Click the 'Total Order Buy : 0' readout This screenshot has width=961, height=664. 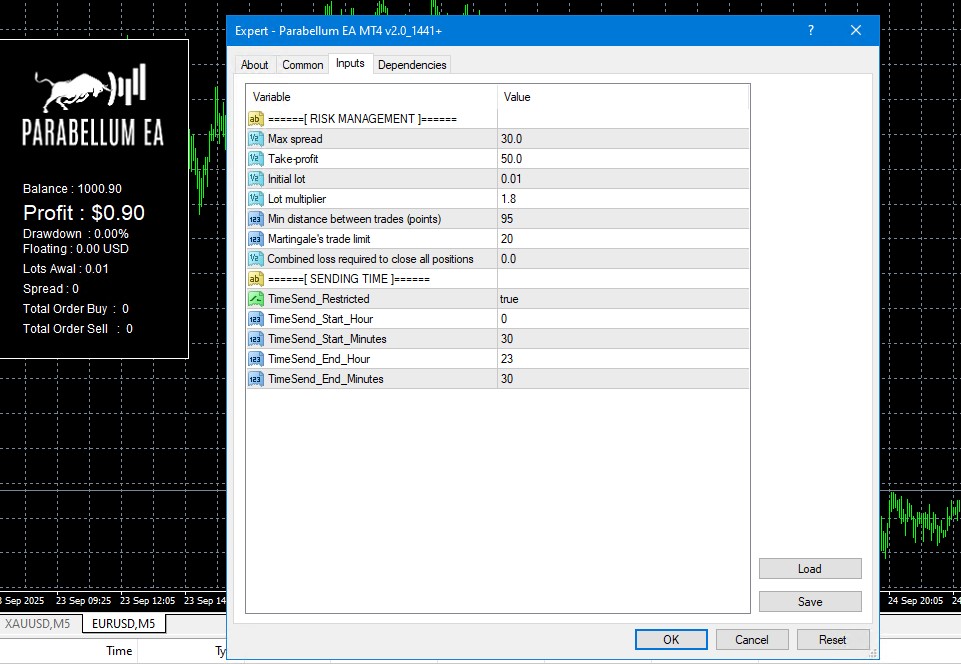point(76,309)
